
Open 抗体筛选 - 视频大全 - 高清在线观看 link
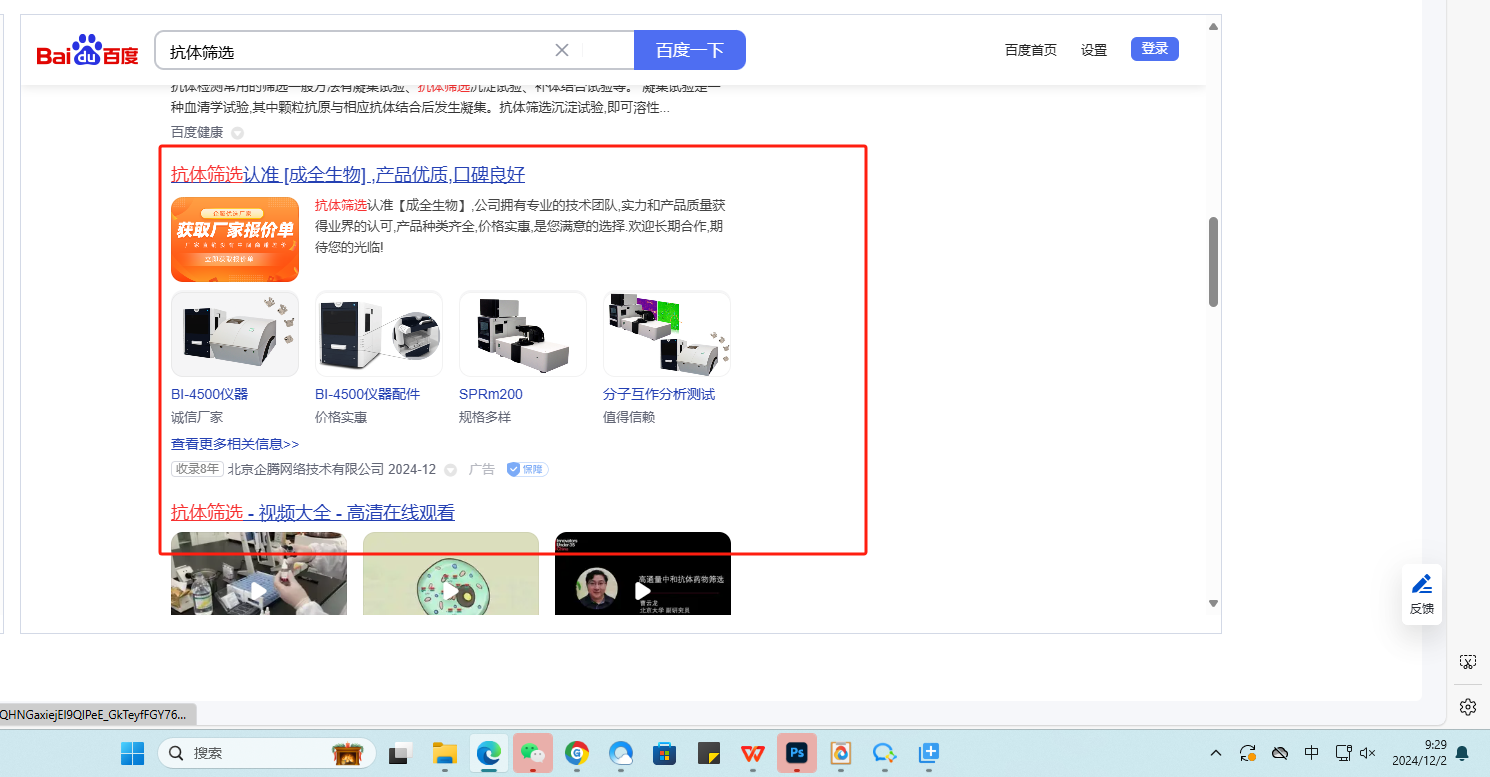click(313, 513)
